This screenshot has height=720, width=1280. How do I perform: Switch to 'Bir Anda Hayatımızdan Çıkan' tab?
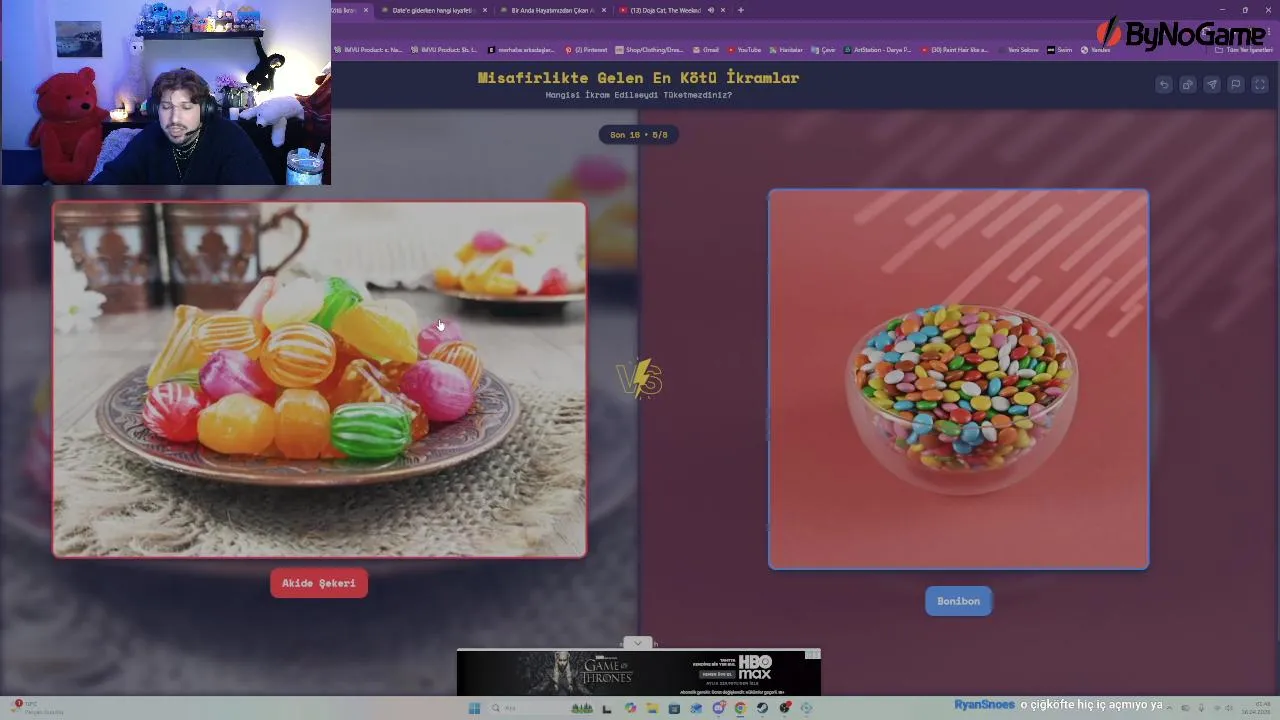[551, 10]
